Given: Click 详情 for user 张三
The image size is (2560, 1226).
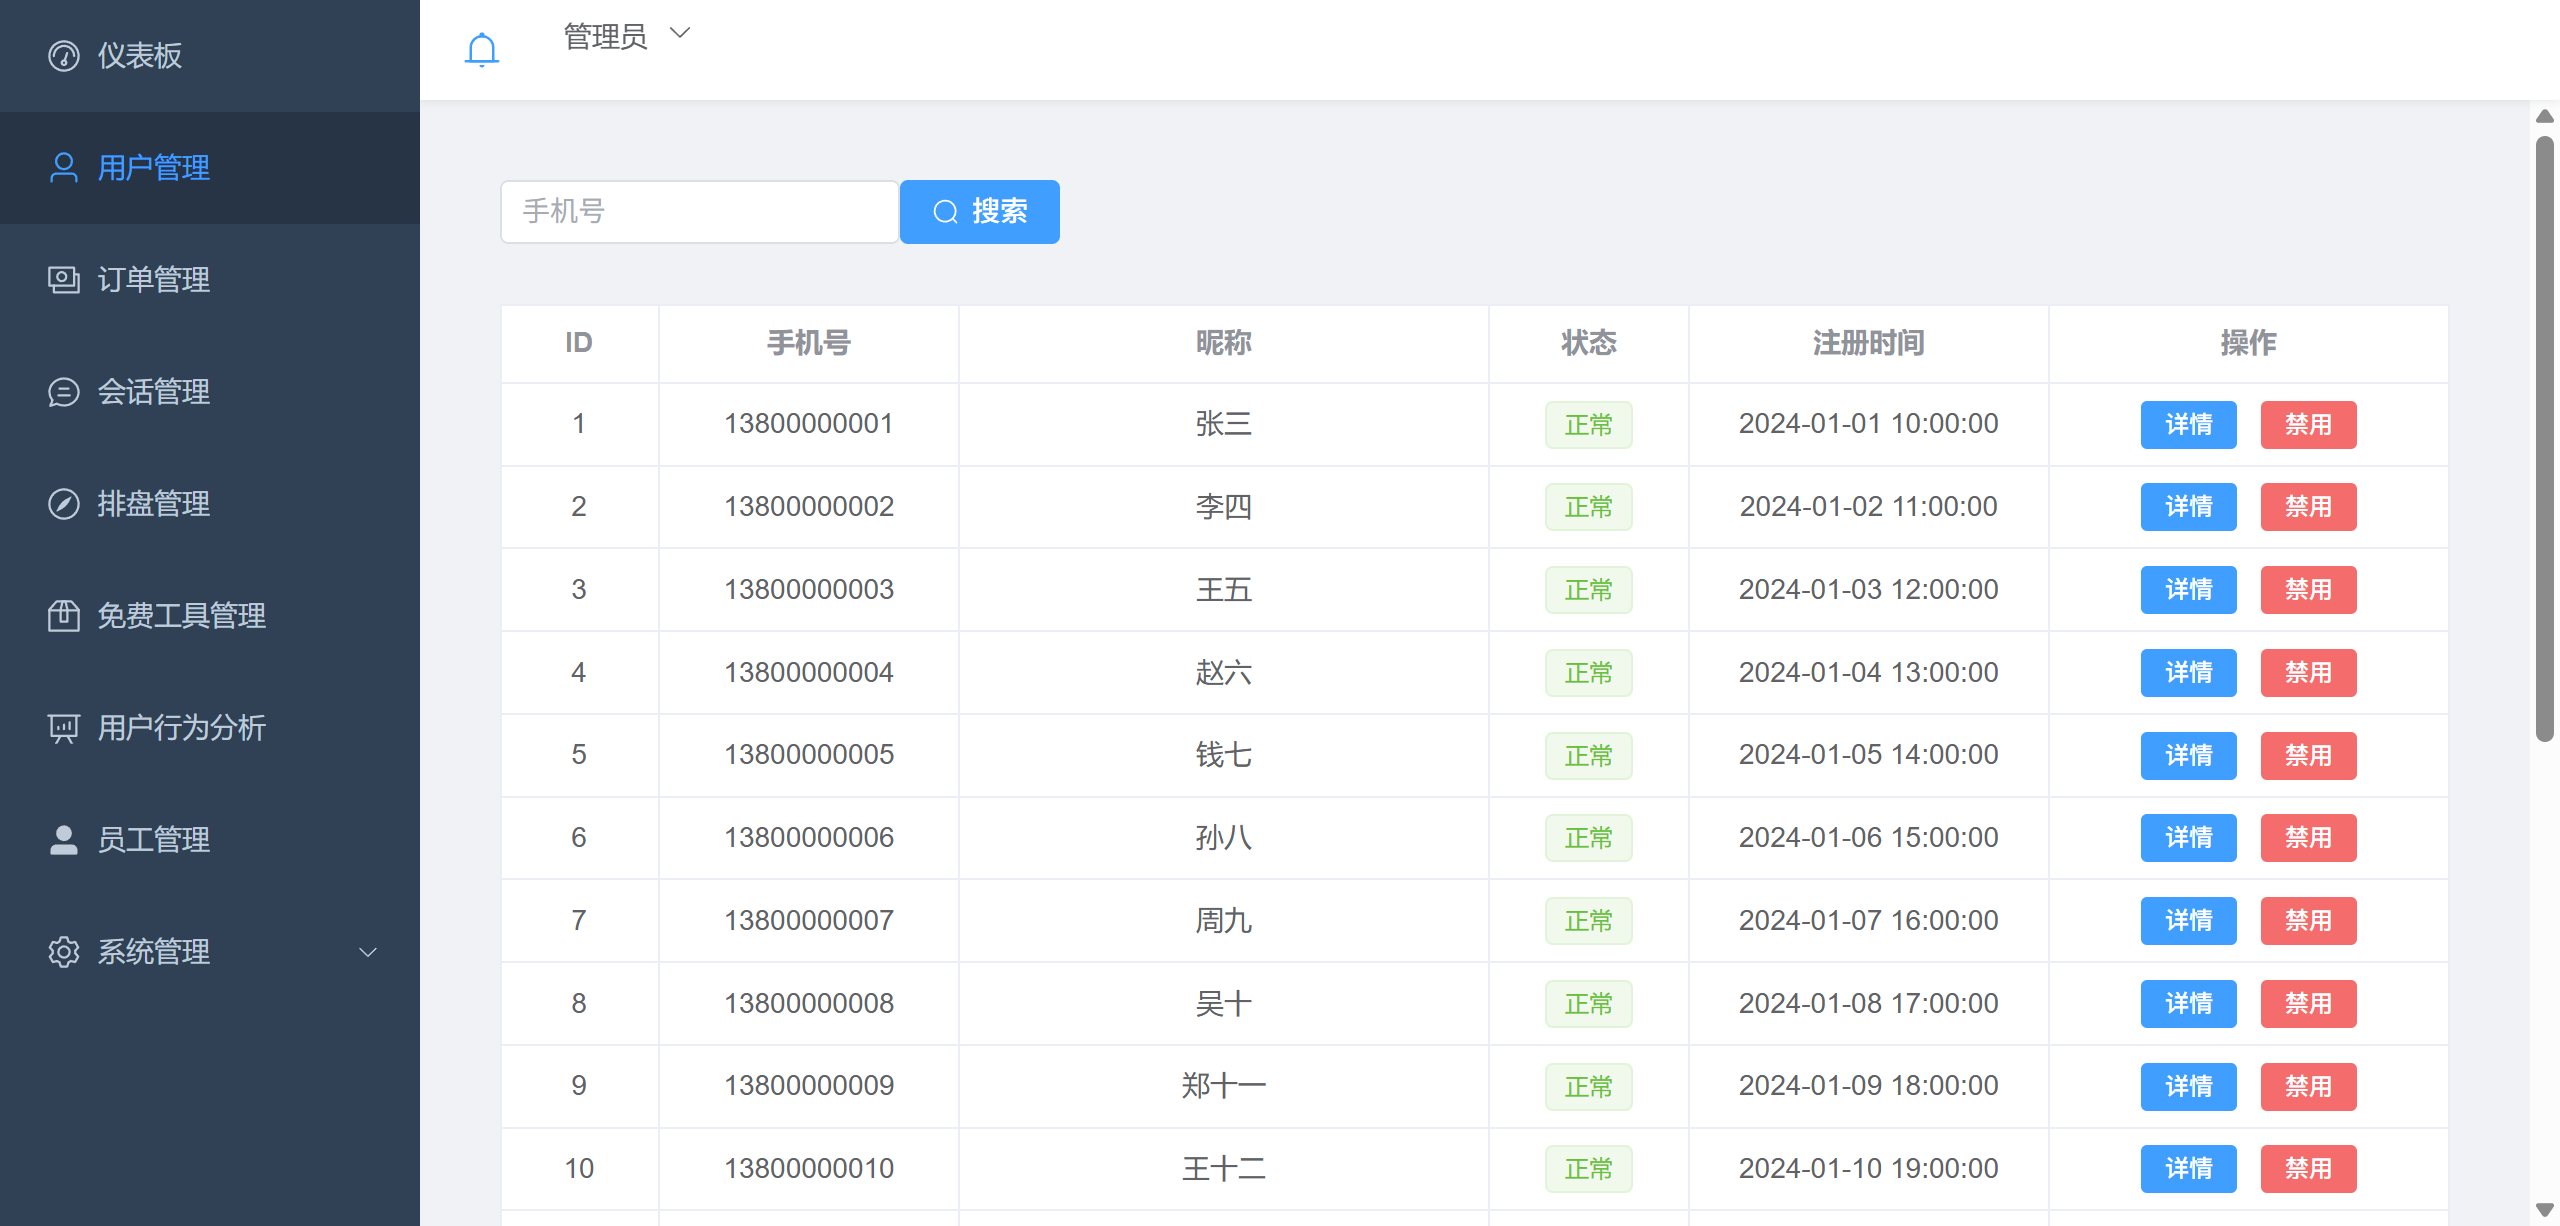Looking at the screenshot, I should point(2189,424).
